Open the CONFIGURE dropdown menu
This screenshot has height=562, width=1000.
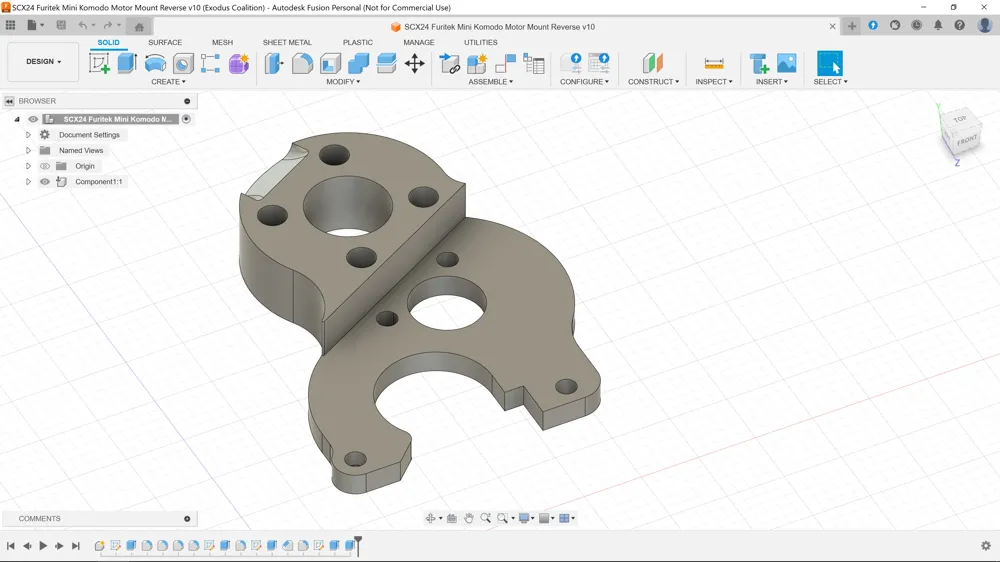(x=584, y=82)
